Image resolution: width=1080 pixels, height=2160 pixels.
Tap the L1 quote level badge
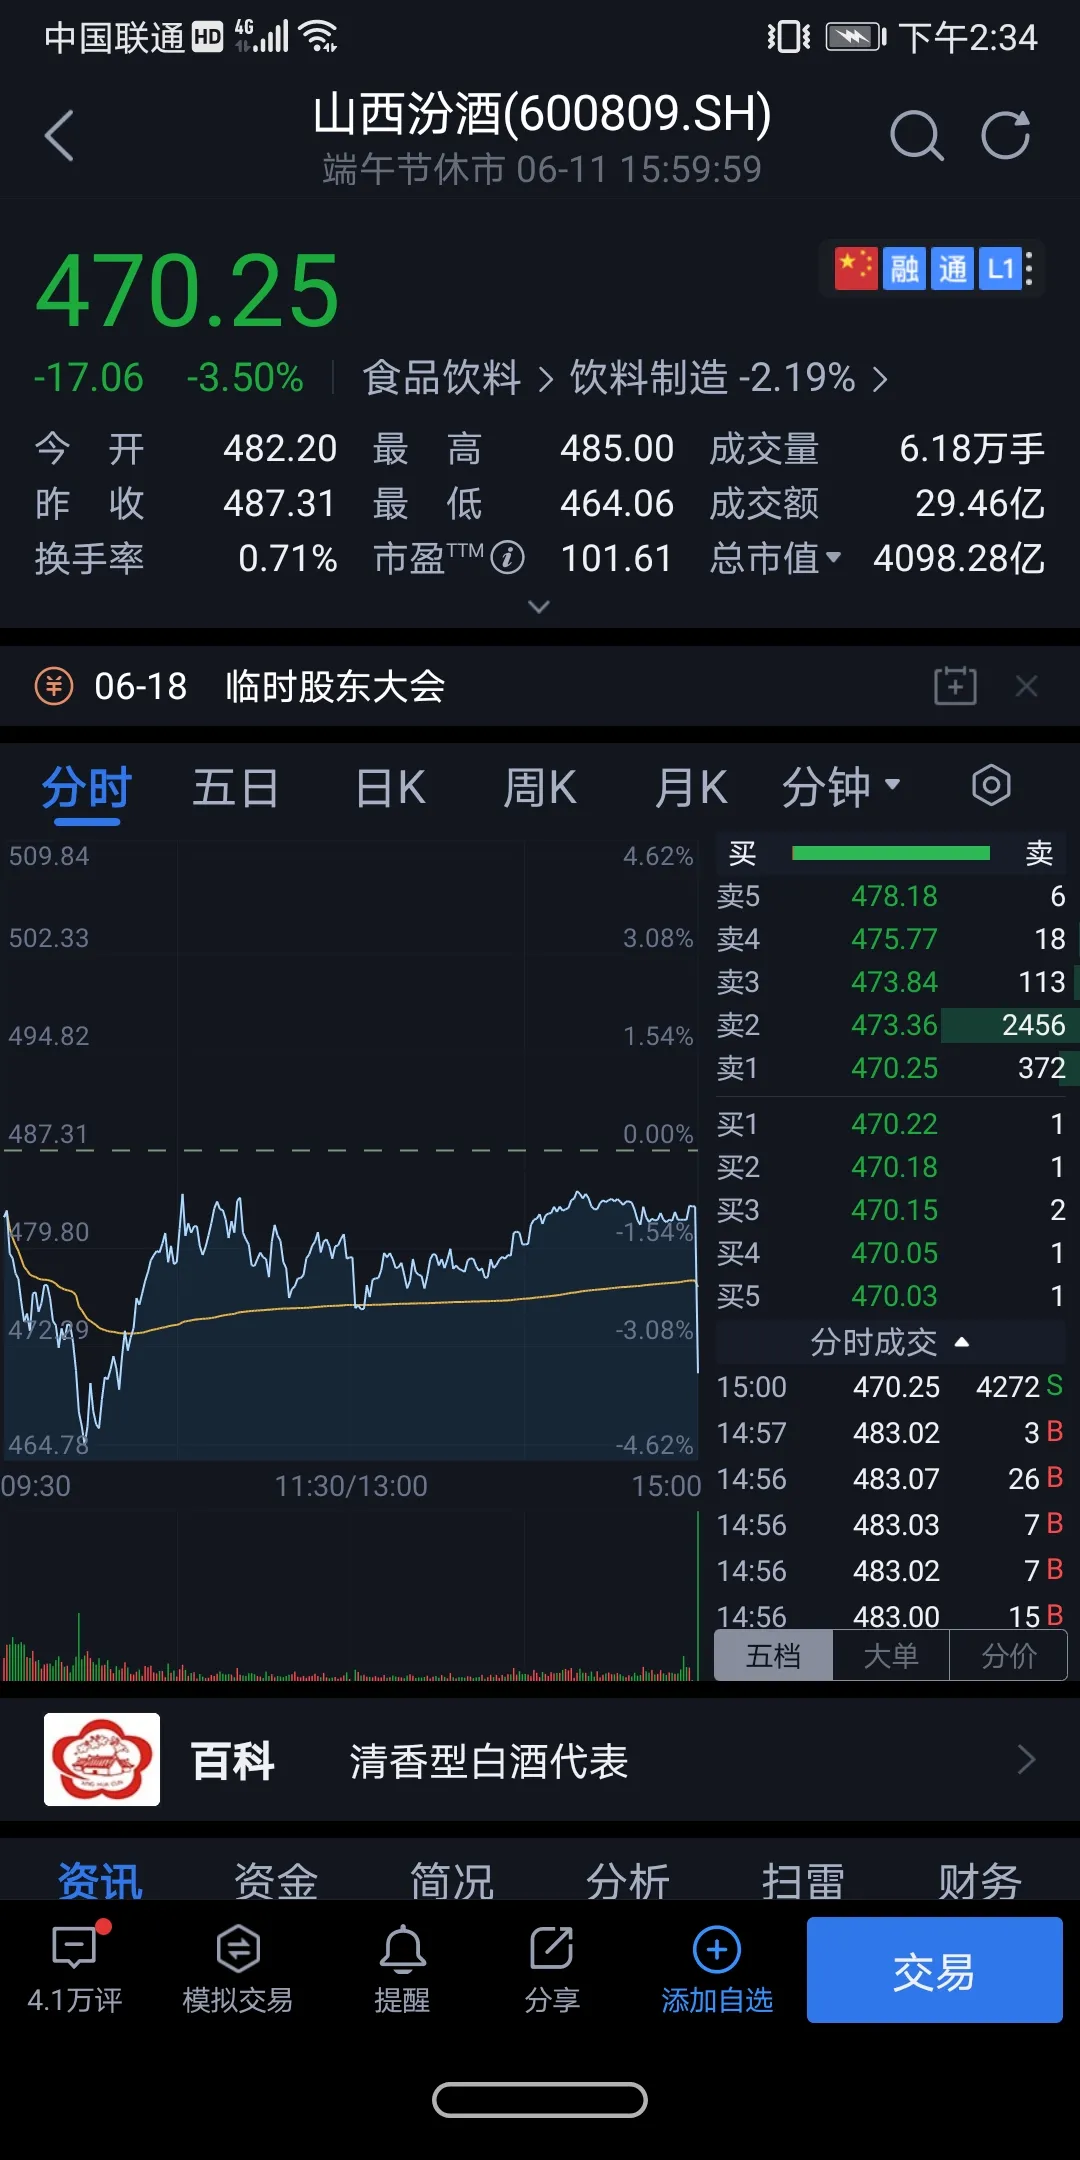click(x=1000, y=268)
